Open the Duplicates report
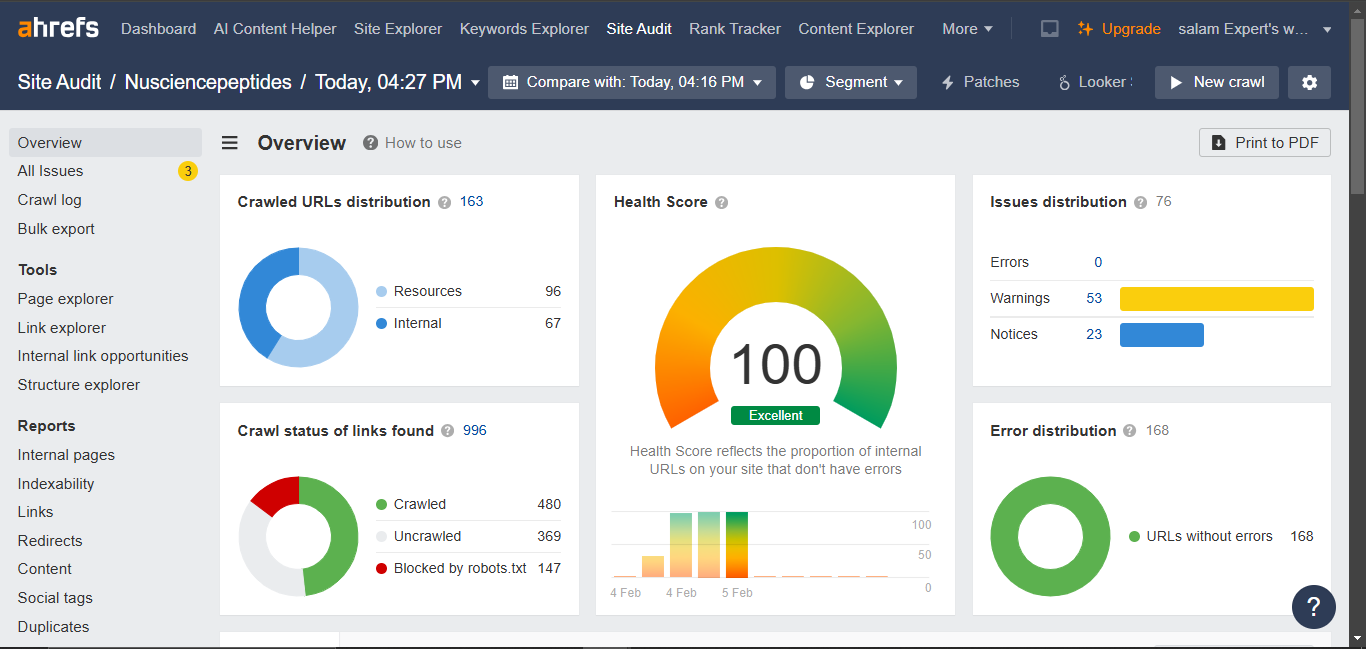Image resolution: width=1366 pixels, height=649 pixels. 53,627
